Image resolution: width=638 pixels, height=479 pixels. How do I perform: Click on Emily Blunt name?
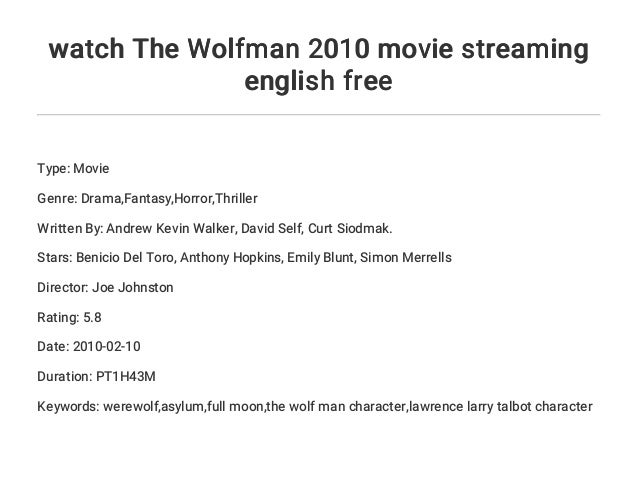pos(320,258)
